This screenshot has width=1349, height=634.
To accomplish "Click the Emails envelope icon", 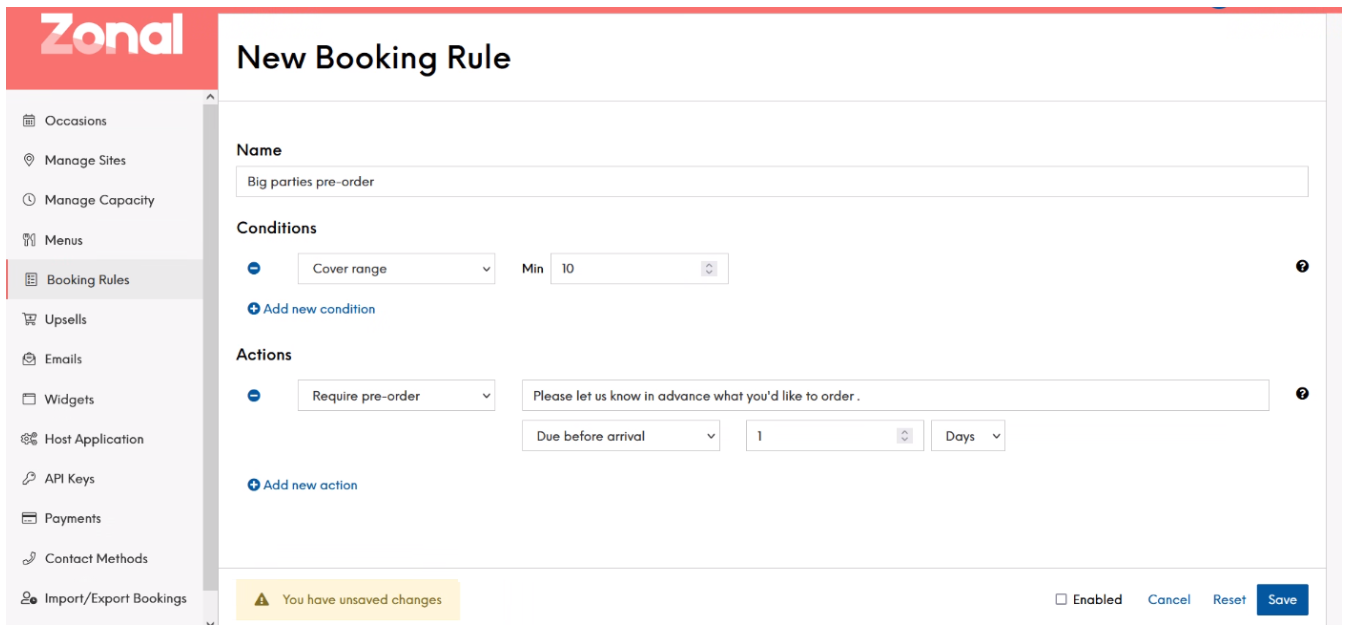I will pos(29,359).
